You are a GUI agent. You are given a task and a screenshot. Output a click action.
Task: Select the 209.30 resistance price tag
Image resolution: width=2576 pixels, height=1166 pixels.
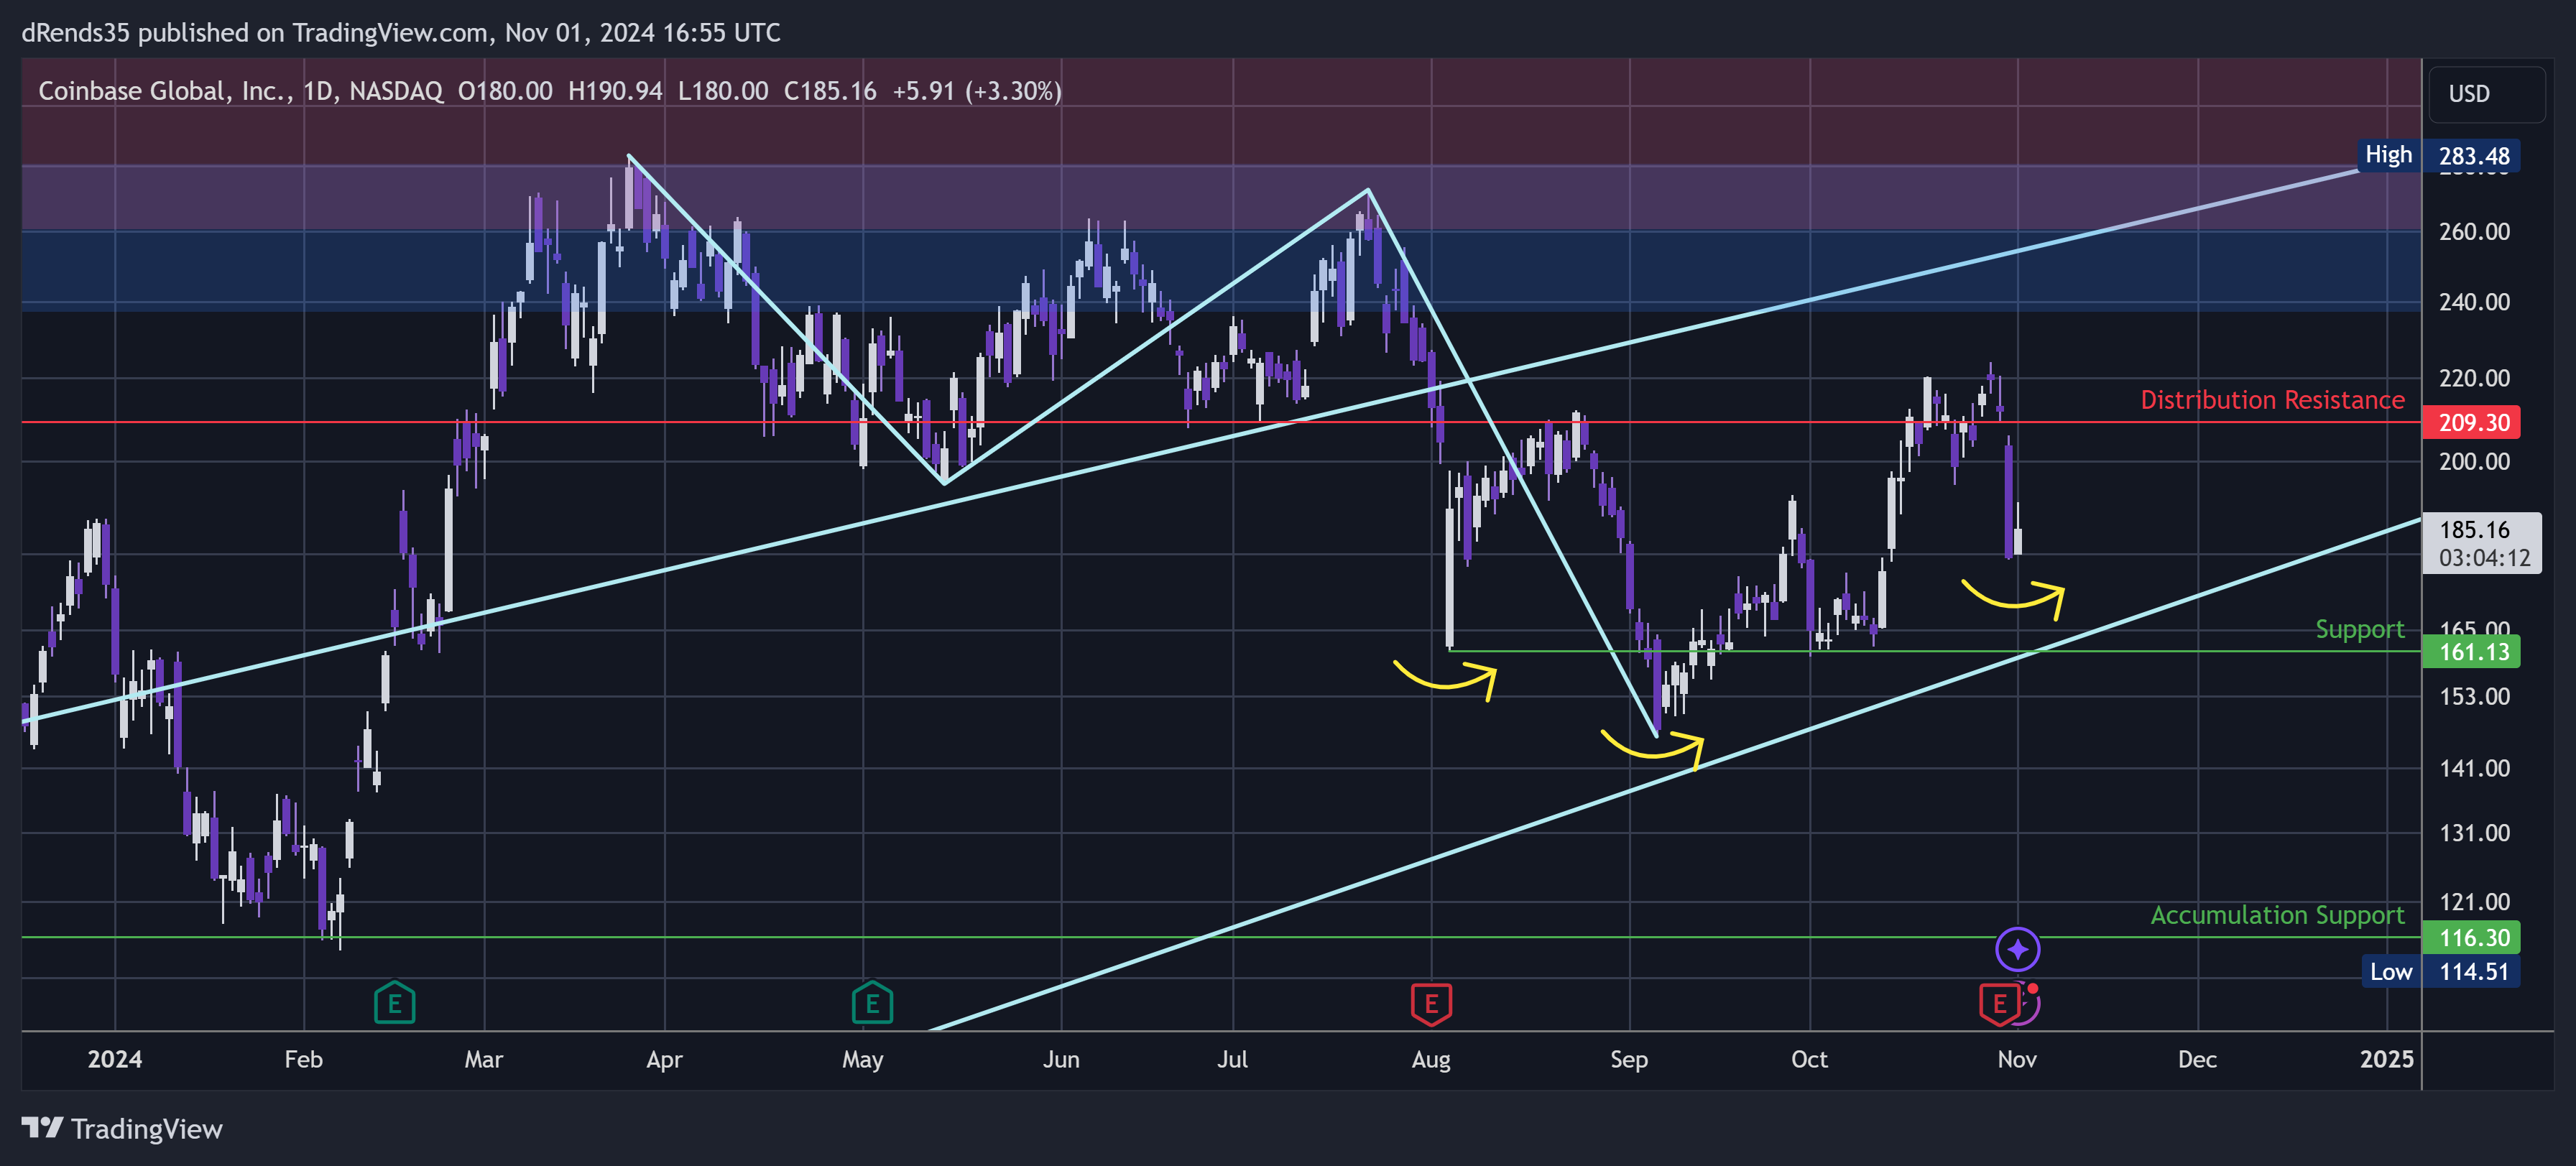[2471, 422]
